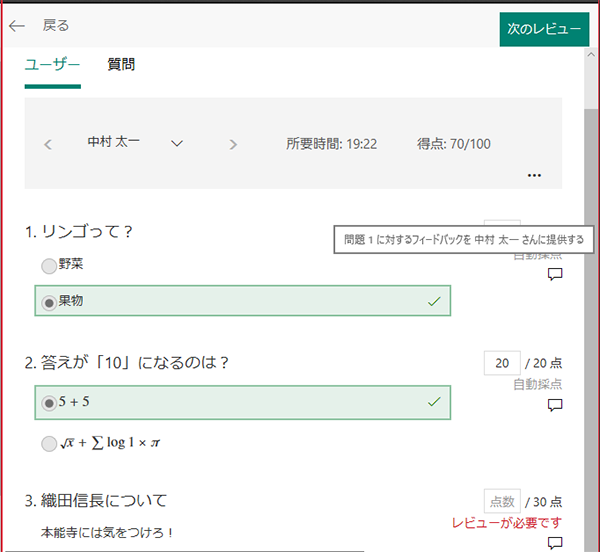600x552 pixels.
Task: Click the answer text 本能寺には気をつけろ！
Action: pos(107,532)
